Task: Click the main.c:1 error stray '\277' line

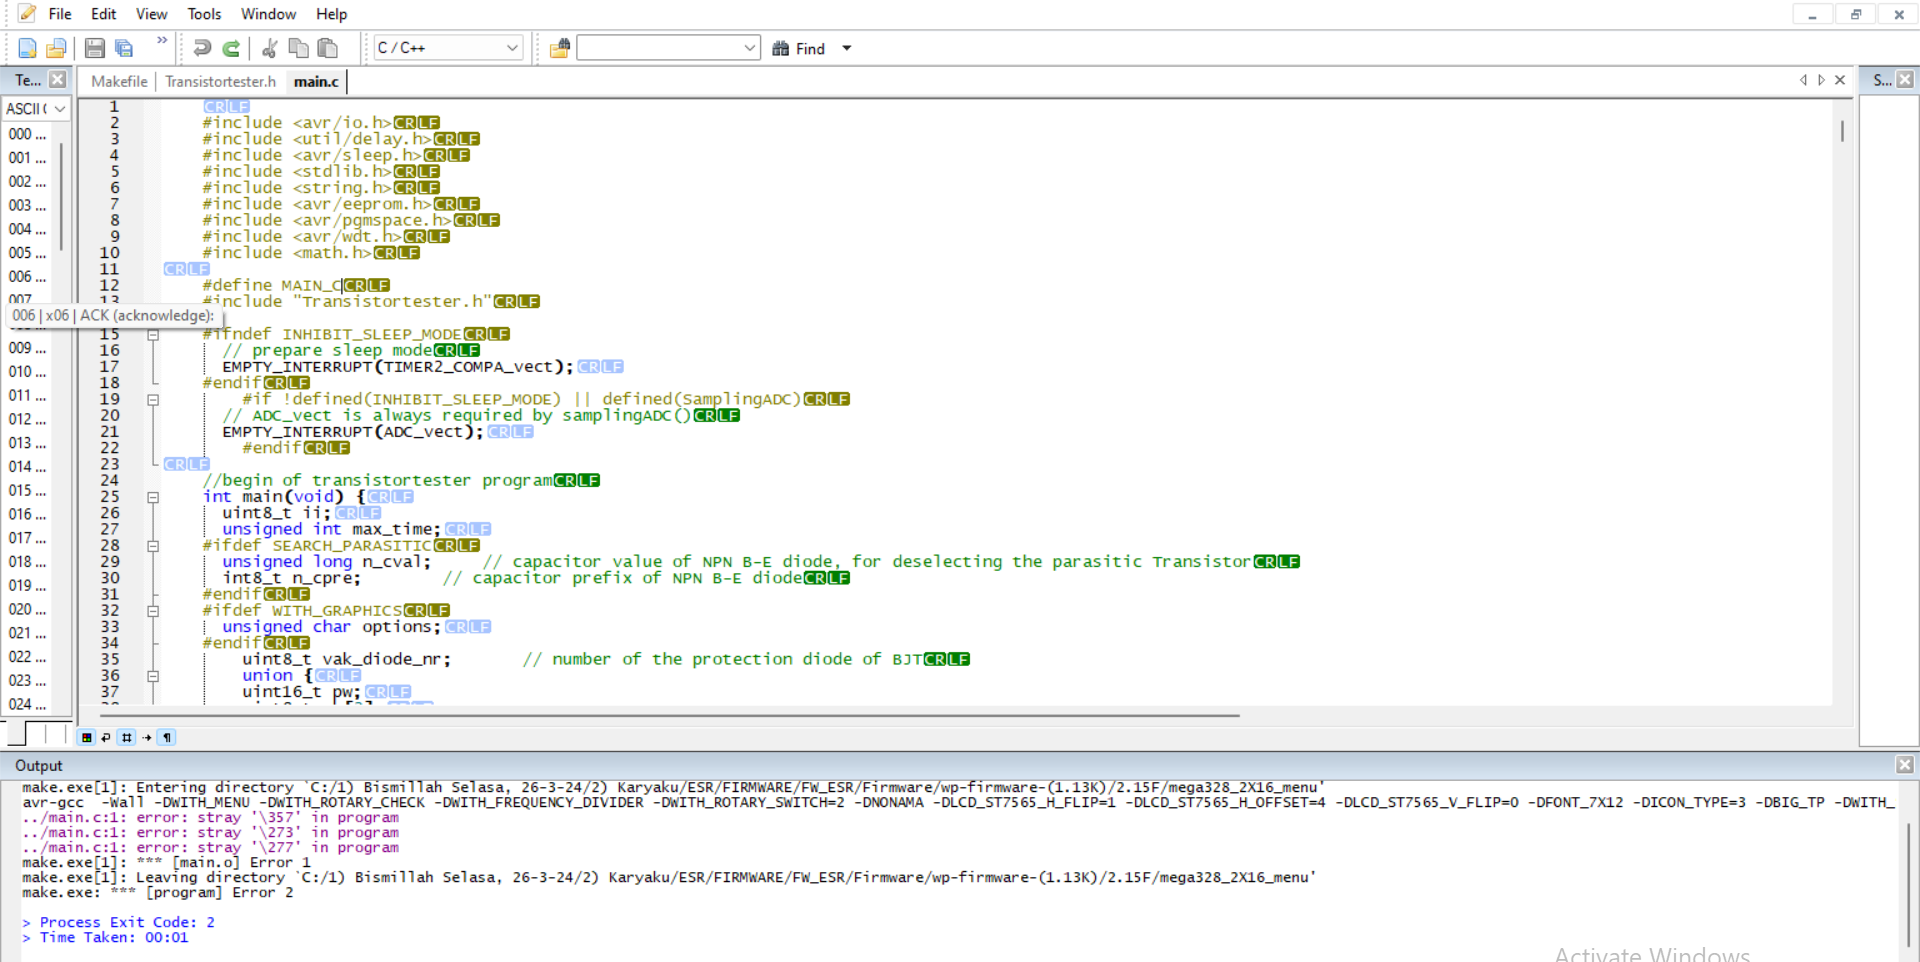Action: click(211, 847)
